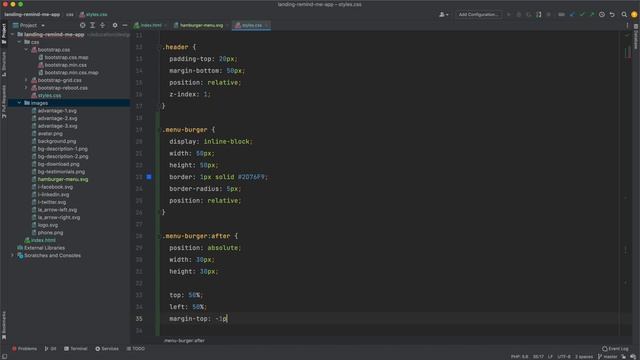Click lock read-only icon in status bar

click(624, 356)
